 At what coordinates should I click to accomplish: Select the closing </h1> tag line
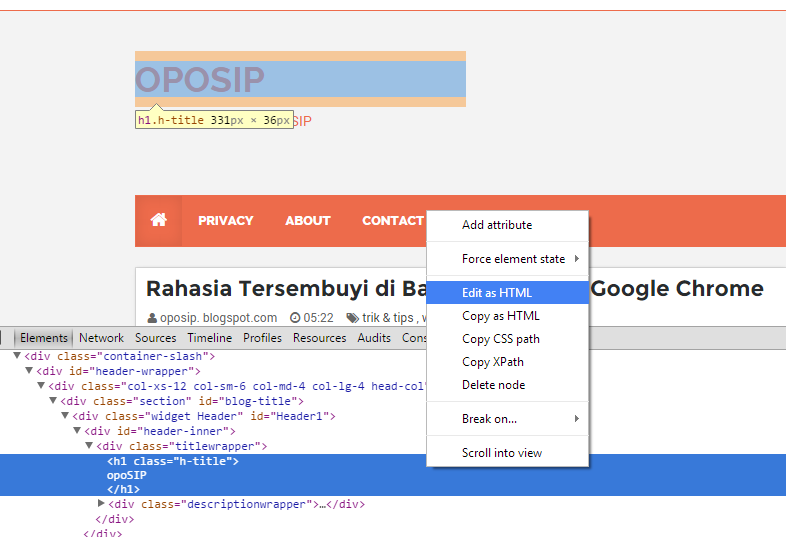point(123,489)
